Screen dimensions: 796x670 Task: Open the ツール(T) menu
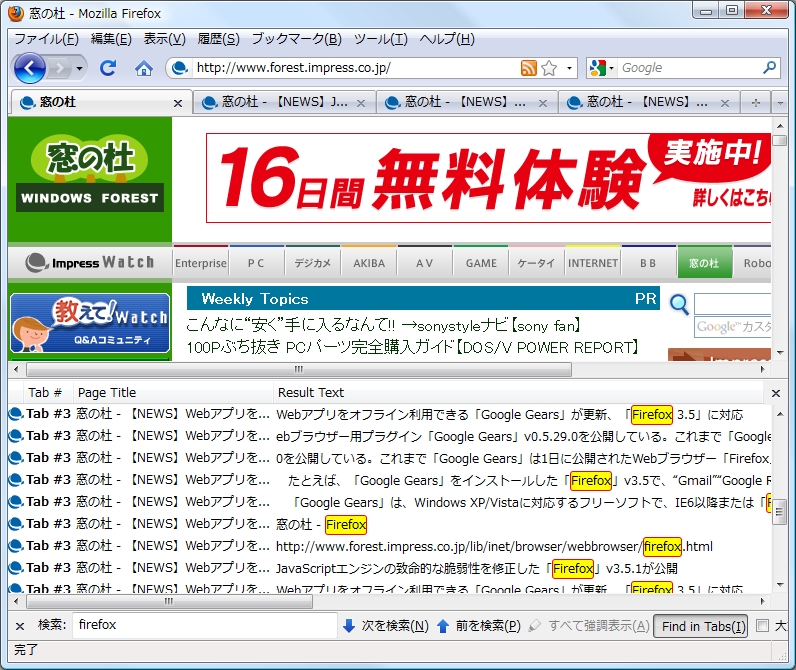pyautogui.click(x=381, y=39)
